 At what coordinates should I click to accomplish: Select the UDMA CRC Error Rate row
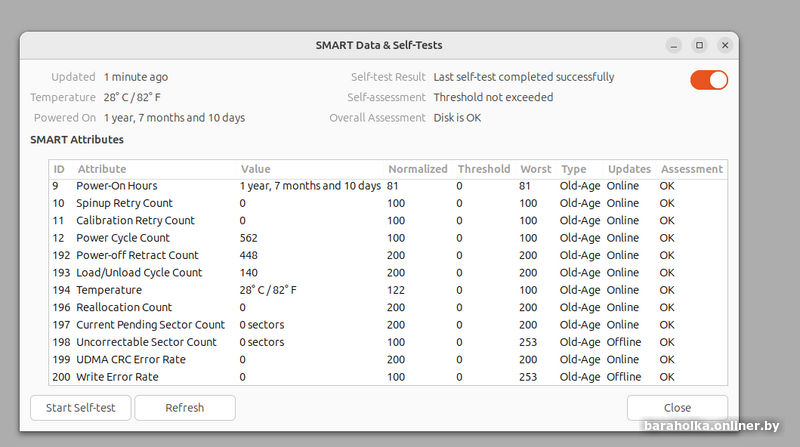pos(131,360)
